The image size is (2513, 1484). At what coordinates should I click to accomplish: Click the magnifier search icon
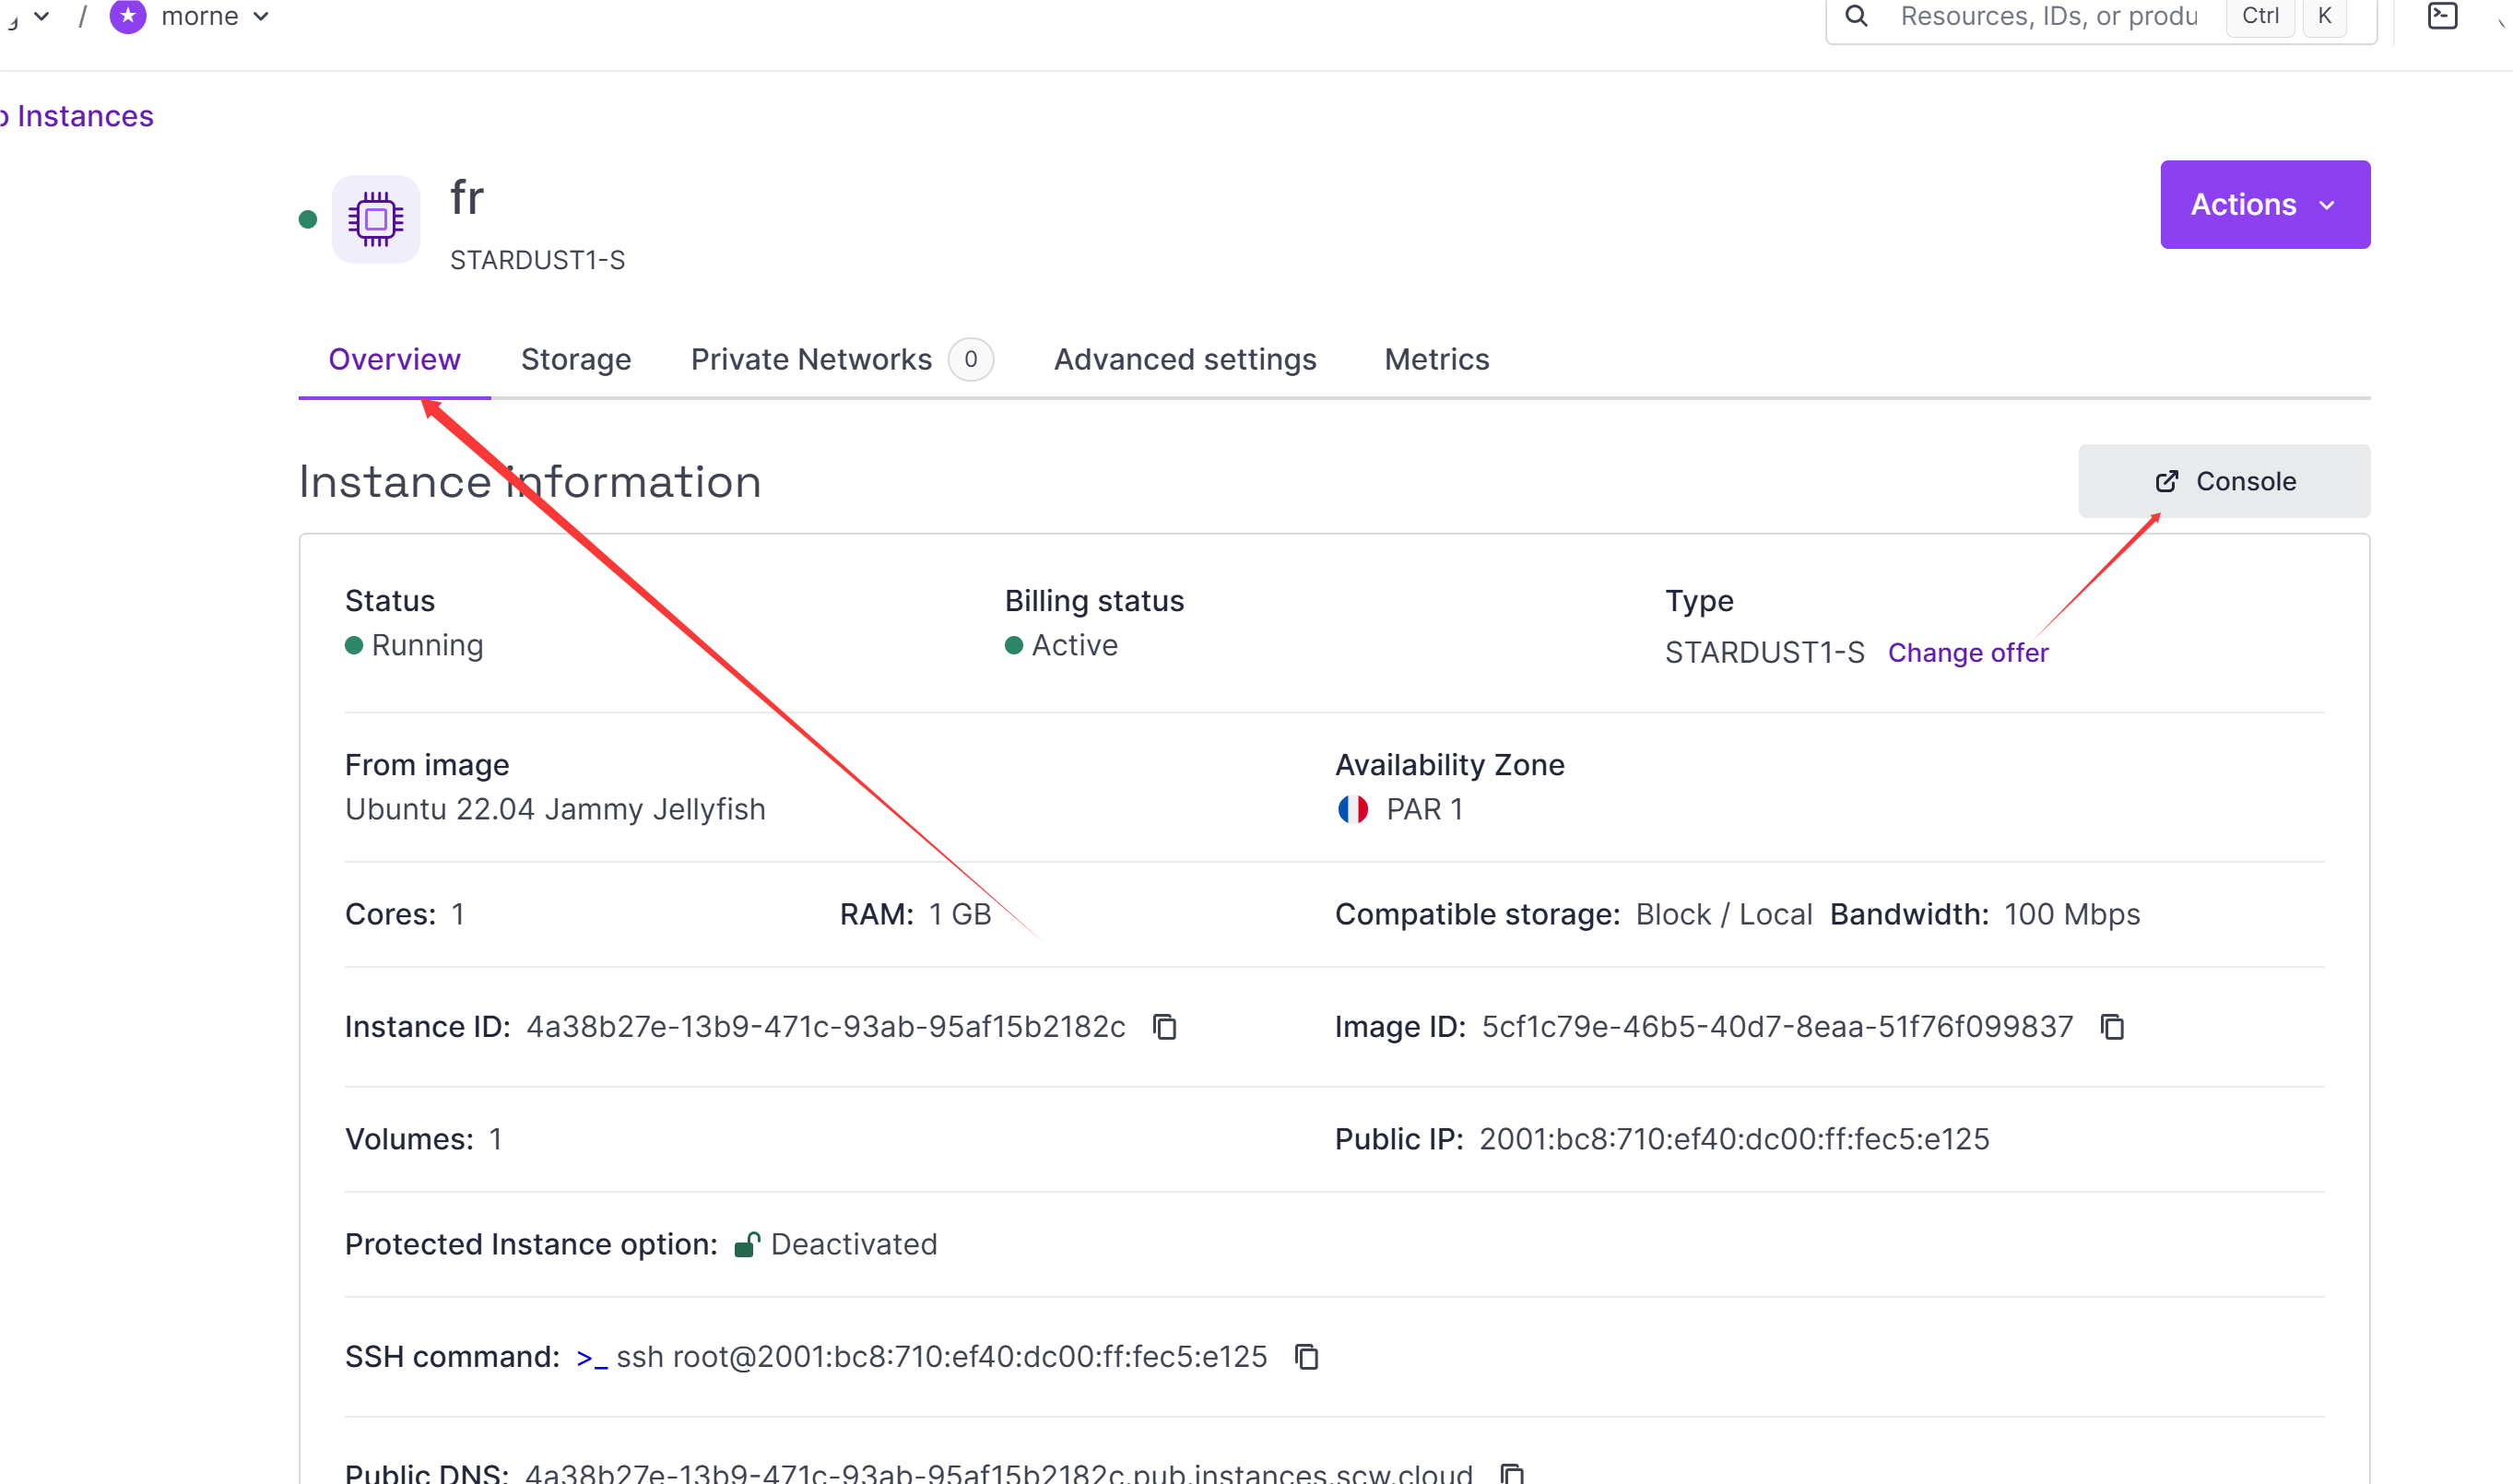pos(1856,15)
